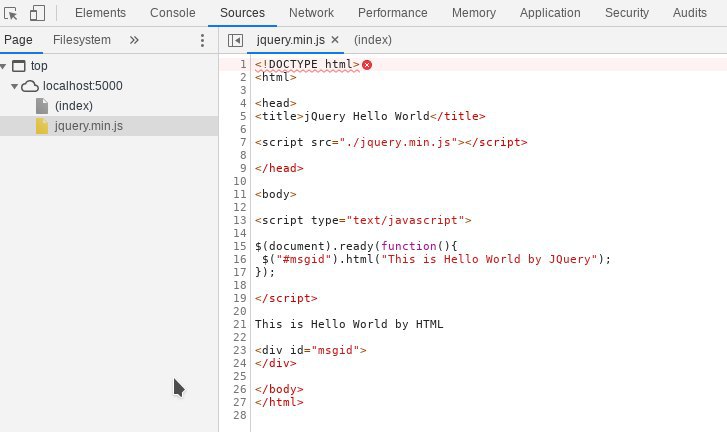The height and width of the screenshot is (432, 727).
Task: Activate the inspect element picker icon
Action: click(x=10, y=13)
